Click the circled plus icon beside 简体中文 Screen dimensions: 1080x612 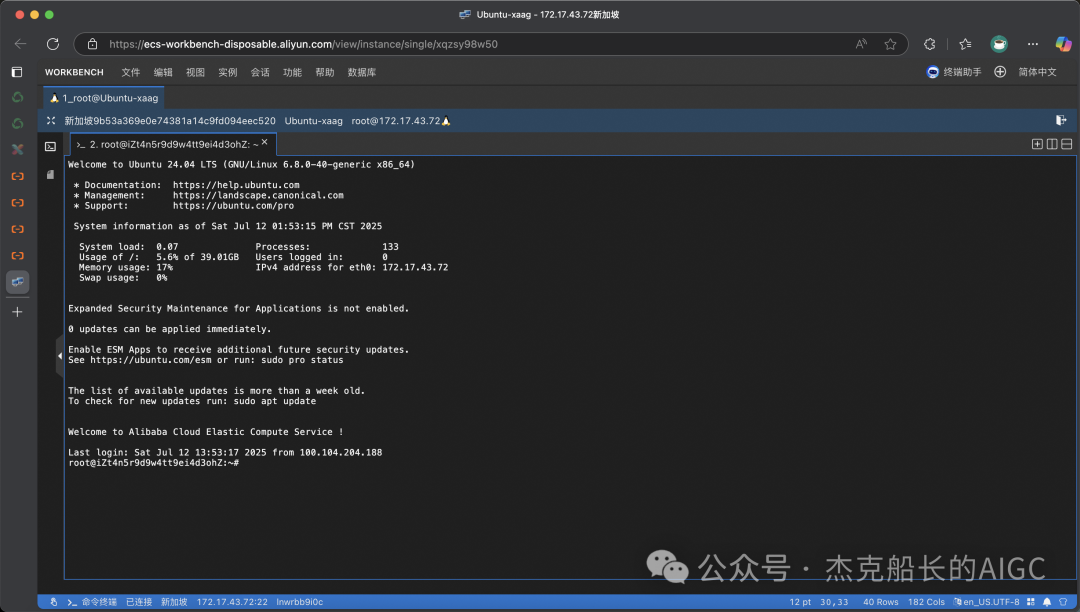point(1000,72)
